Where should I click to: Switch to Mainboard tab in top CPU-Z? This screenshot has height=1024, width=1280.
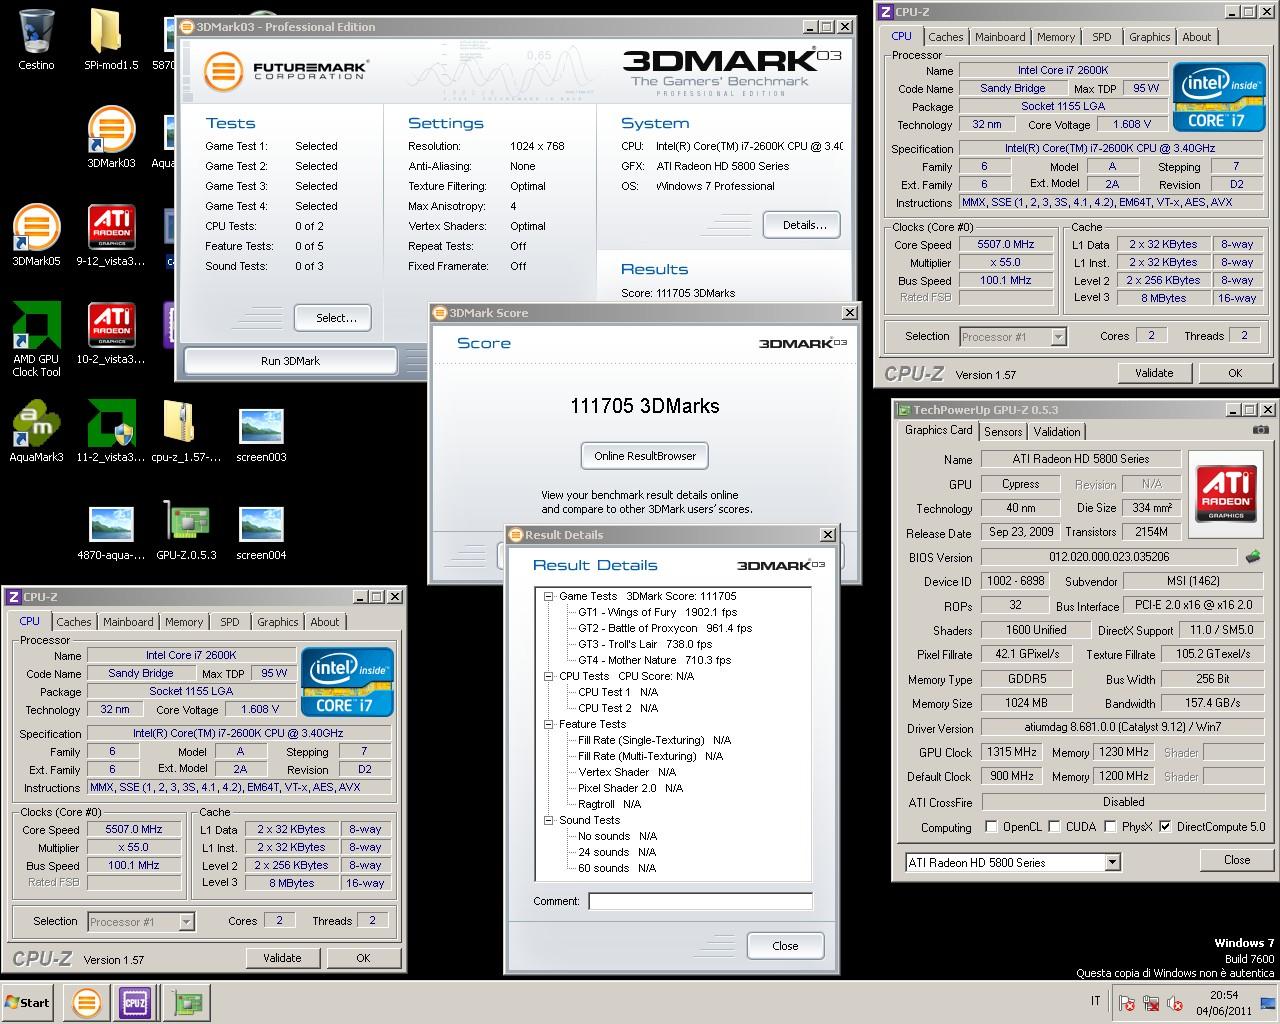coord(1000,37)
